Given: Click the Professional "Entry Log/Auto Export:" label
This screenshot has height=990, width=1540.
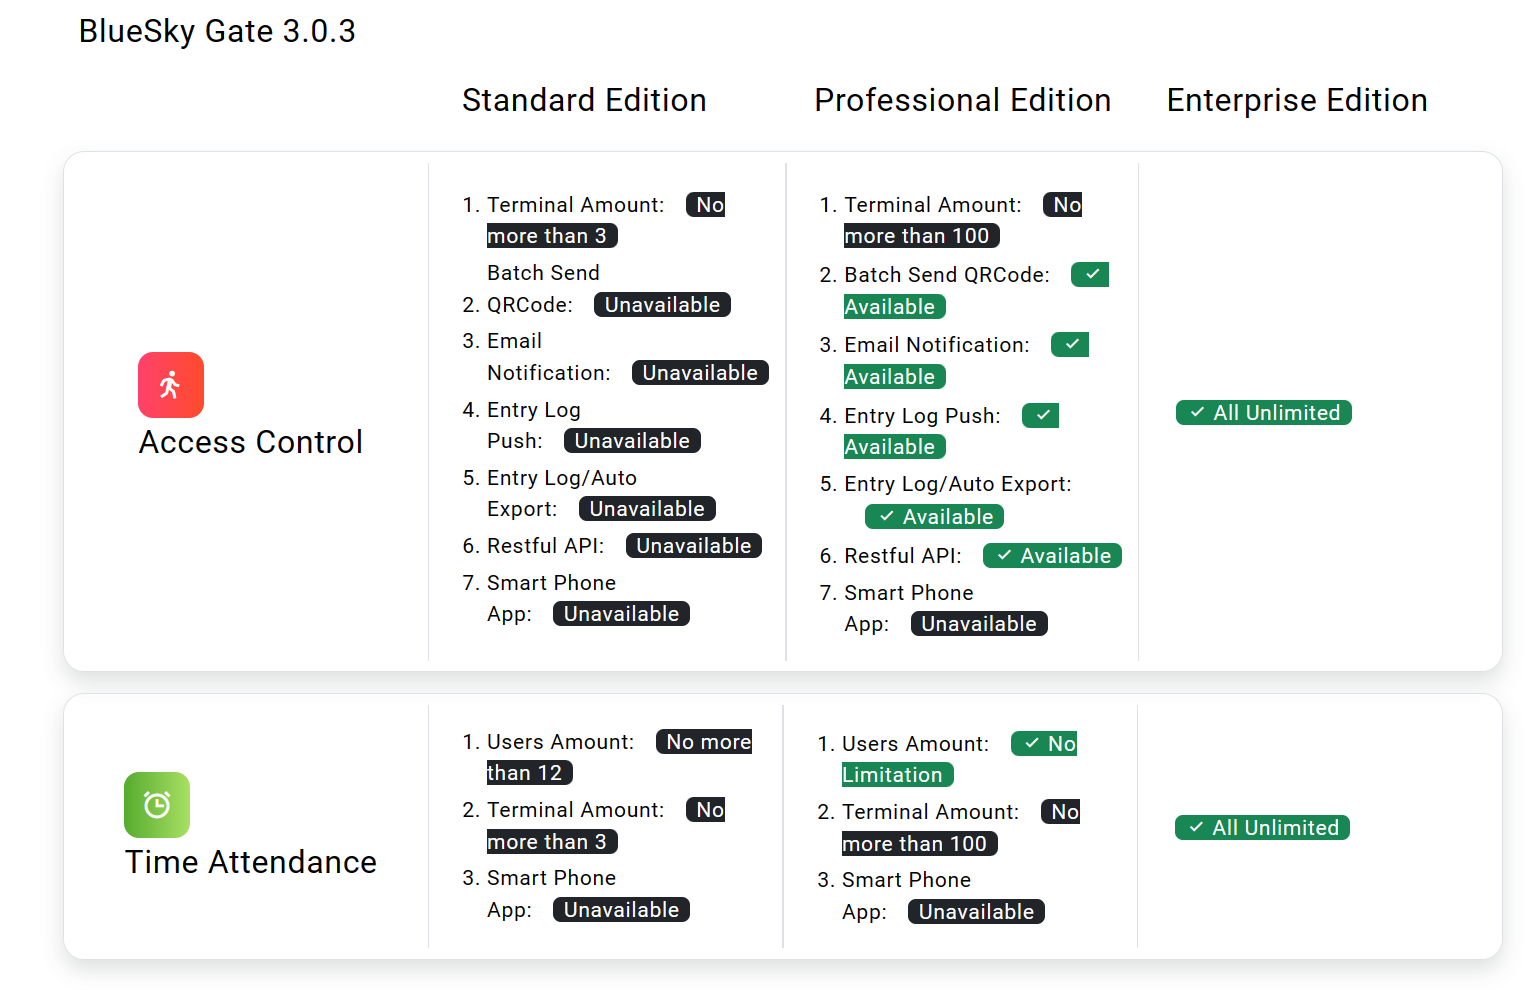Looking at the screenshot, I should pos(958,484).
